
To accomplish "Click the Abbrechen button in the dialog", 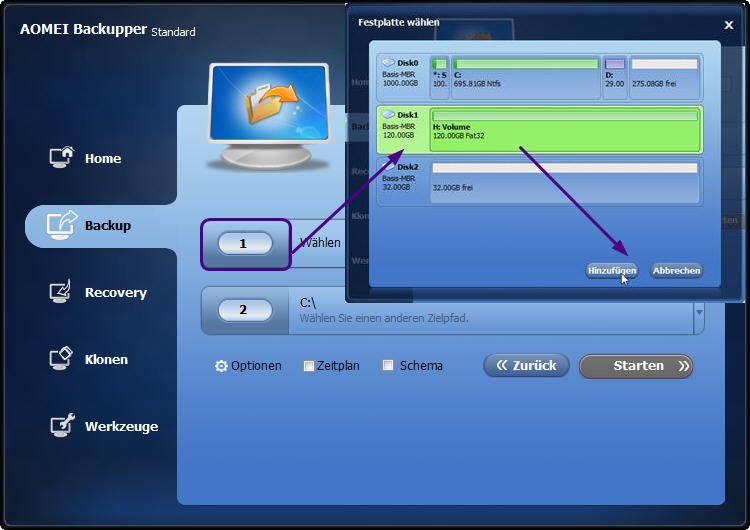I will point(676,271).
